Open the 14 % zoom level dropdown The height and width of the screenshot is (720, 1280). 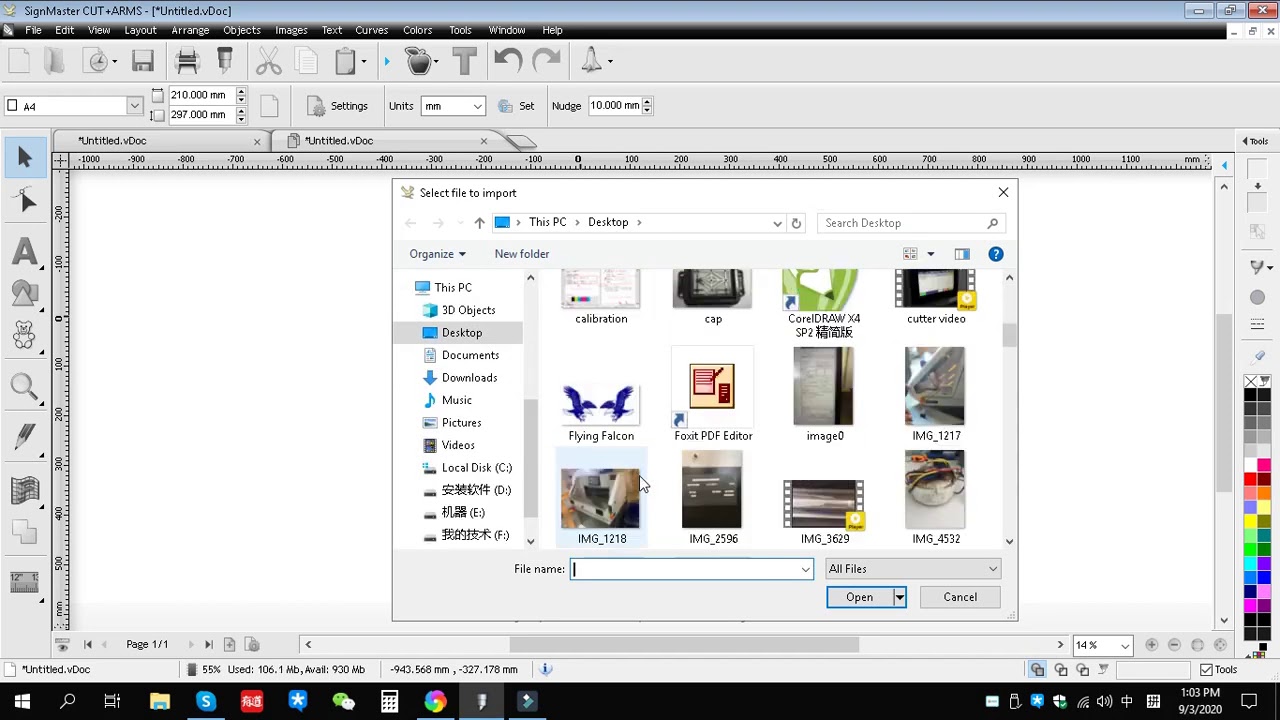point(1125,646)
